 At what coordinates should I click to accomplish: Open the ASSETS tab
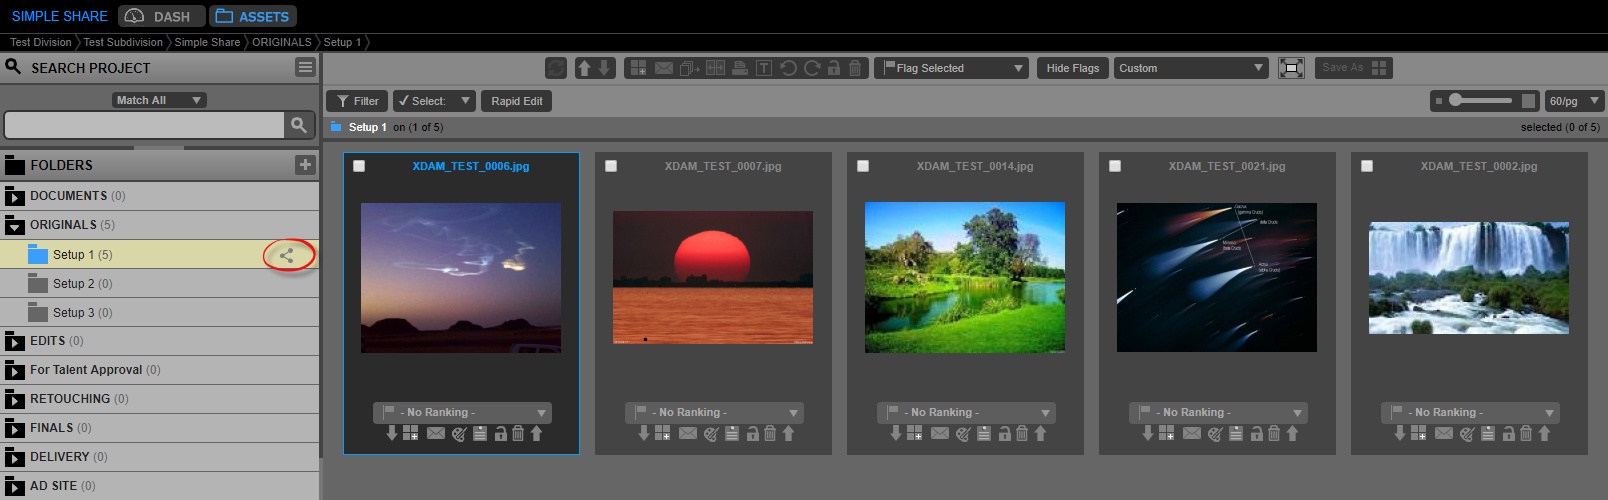pyautogui.click(x=253, y=16)
